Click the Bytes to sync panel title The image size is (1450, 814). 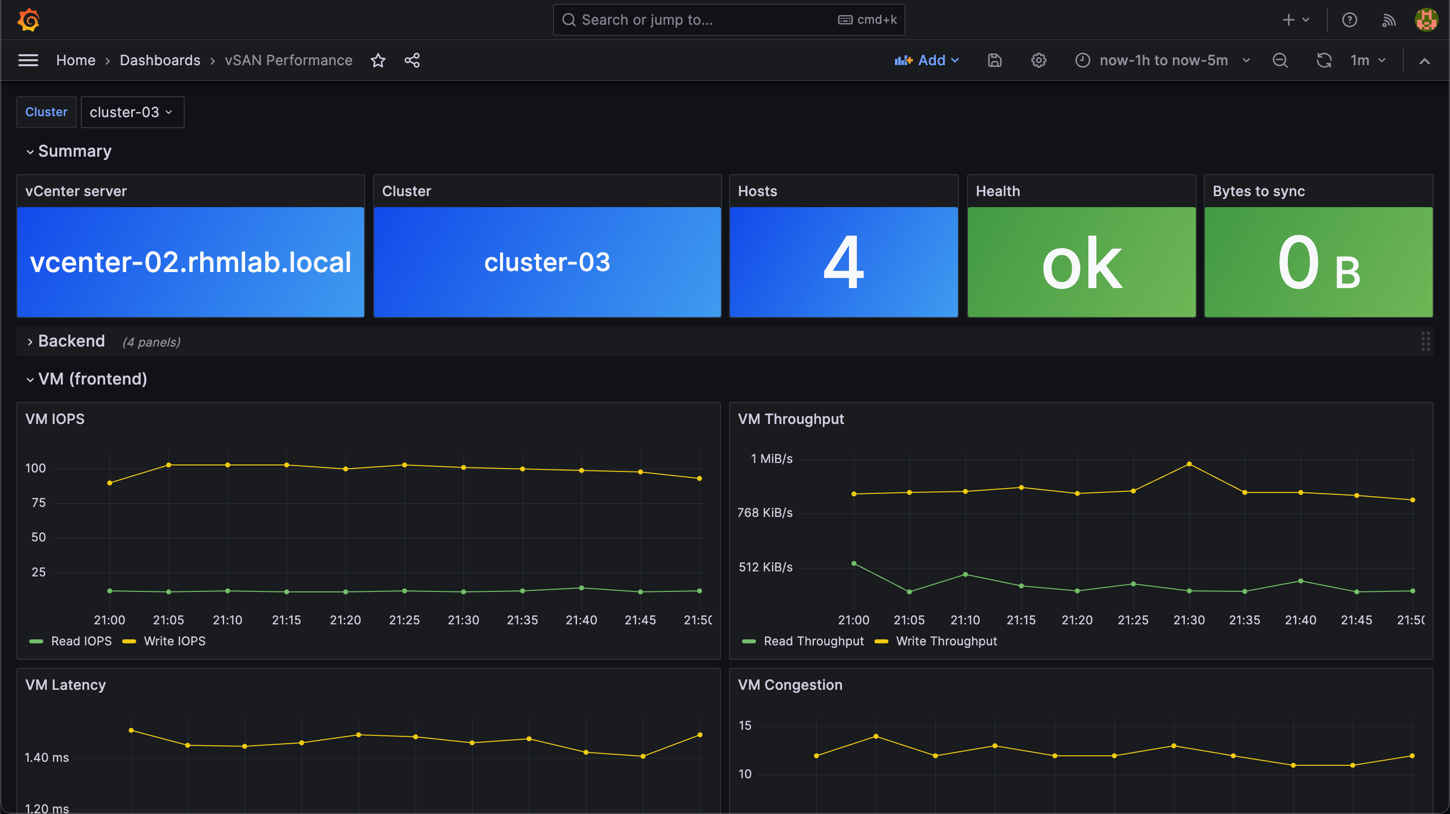[1258, 192]
